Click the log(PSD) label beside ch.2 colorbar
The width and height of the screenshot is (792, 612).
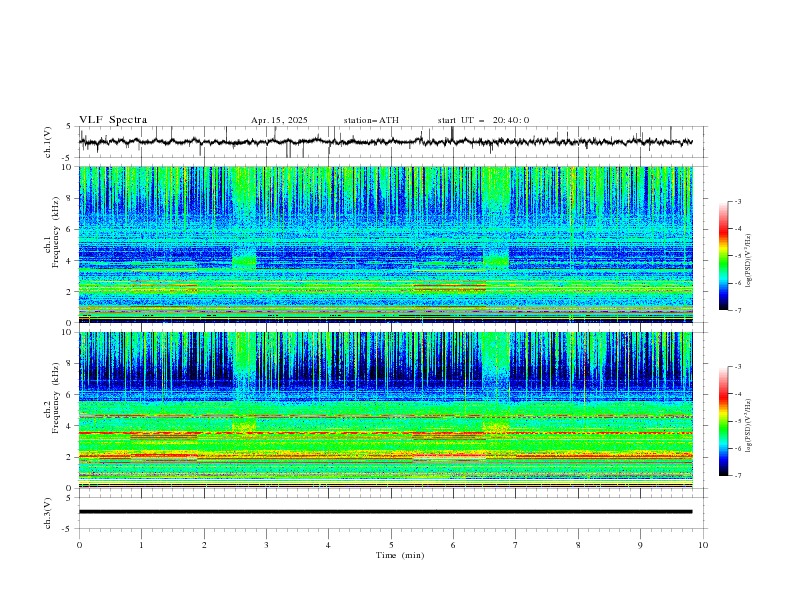[x=749, y=425]
